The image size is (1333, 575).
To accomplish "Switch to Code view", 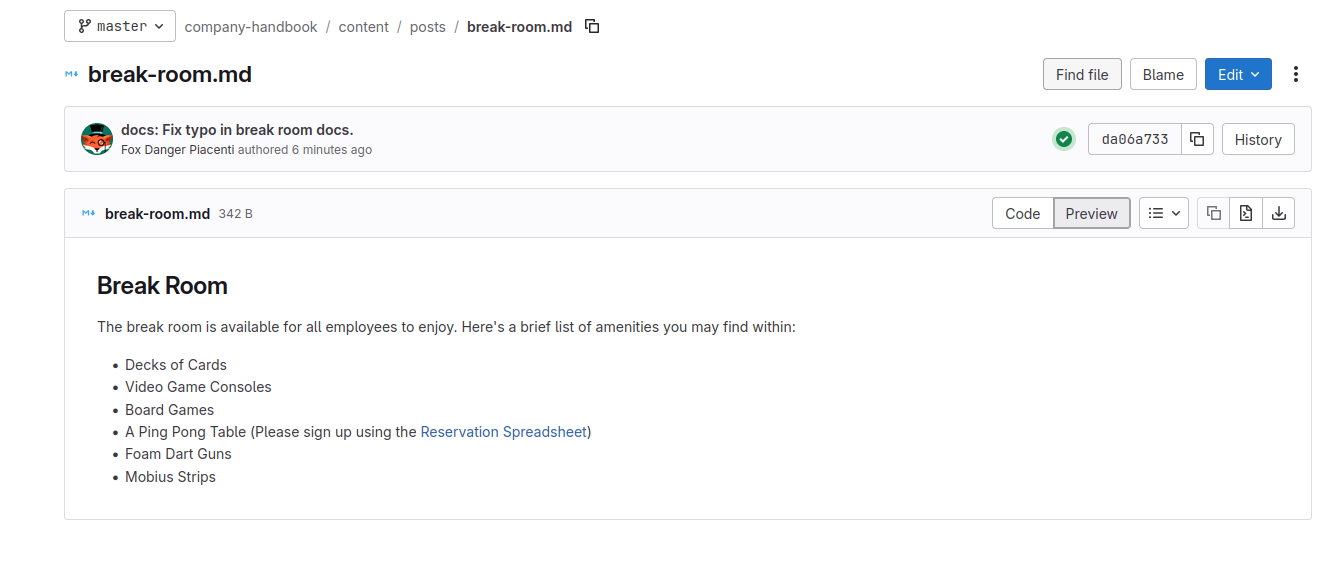I will (x=1022, y=213).
